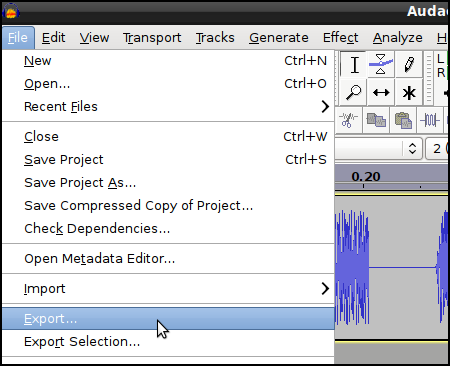Image resolution: width=450 pixels, height=366 pixels.
Task: Click the 0.20 timeline ruler mark
Action: point(366,177)
